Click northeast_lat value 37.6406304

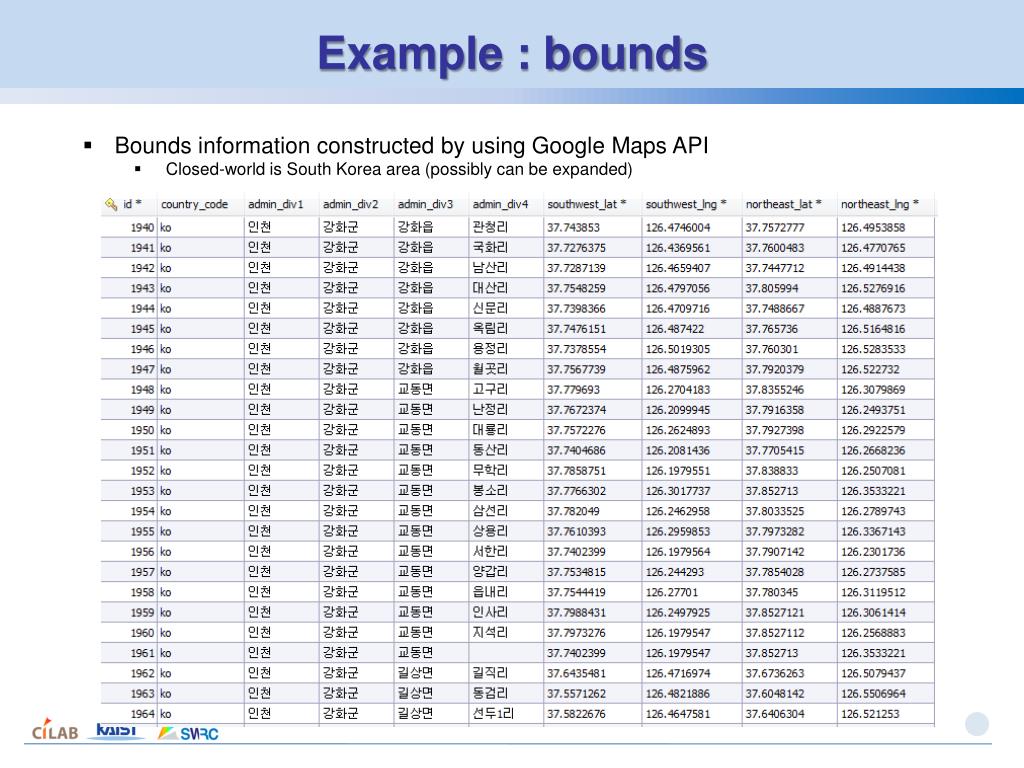point(775,714)
